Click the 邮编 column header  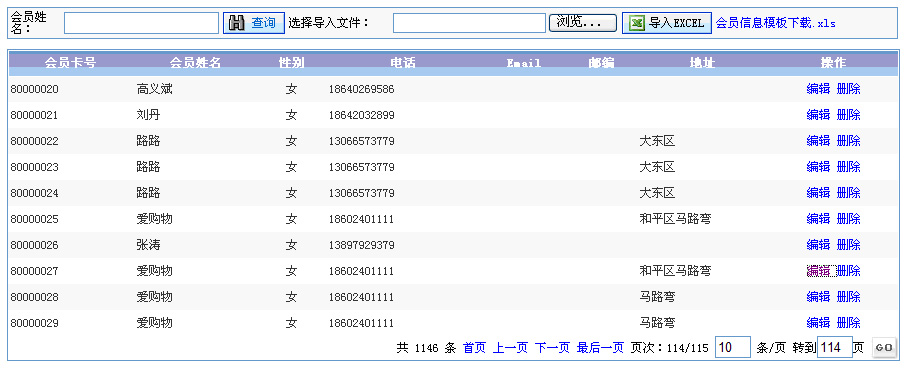[x=601, y=62]
